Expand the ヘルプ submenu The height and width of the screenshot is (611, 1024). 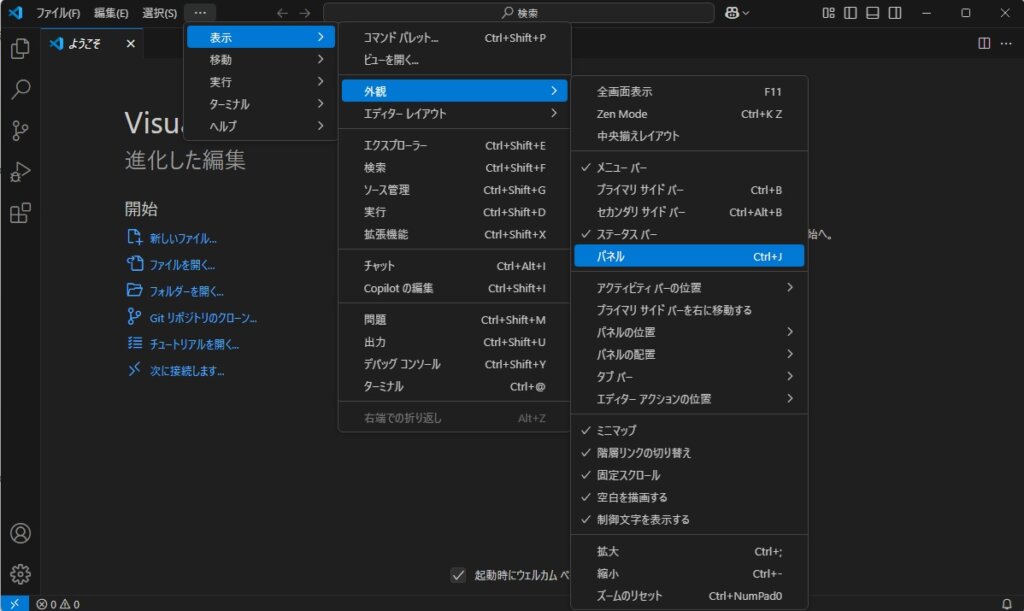261,126
